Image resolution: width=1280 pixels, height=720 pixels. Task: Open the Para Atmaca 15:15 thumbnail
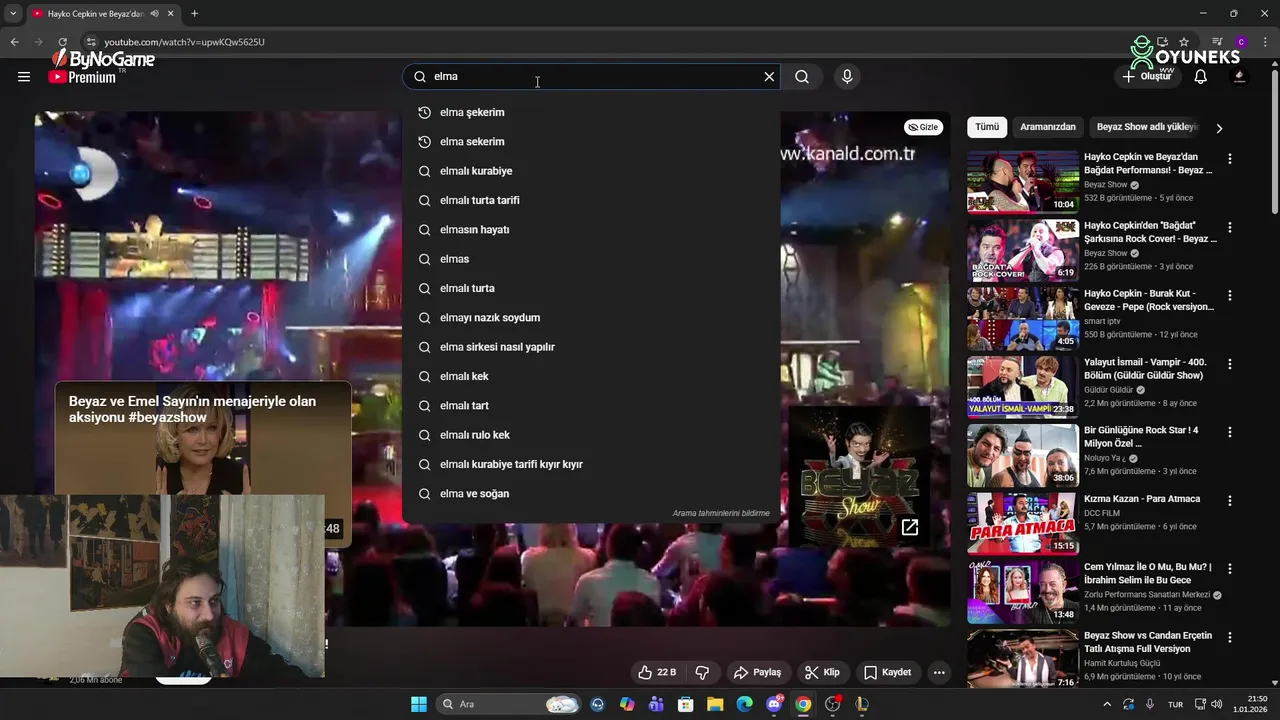(1023, 523)
